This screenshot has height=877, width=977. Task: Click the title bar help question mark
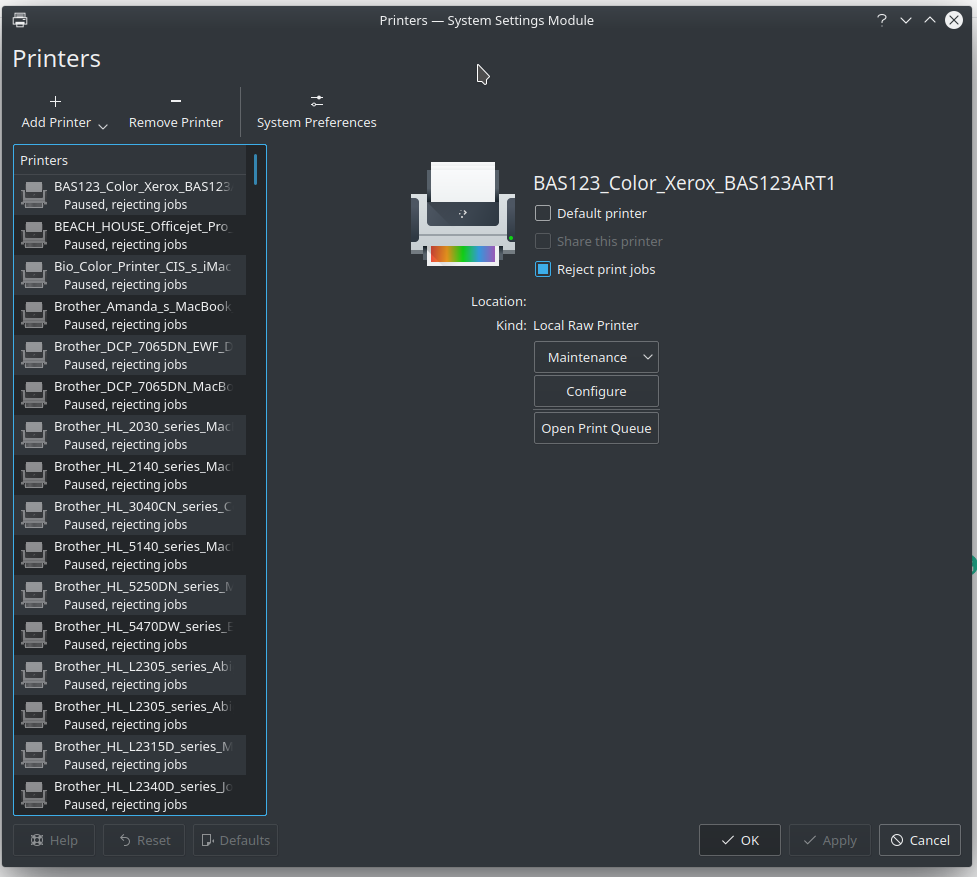(882, 21)
